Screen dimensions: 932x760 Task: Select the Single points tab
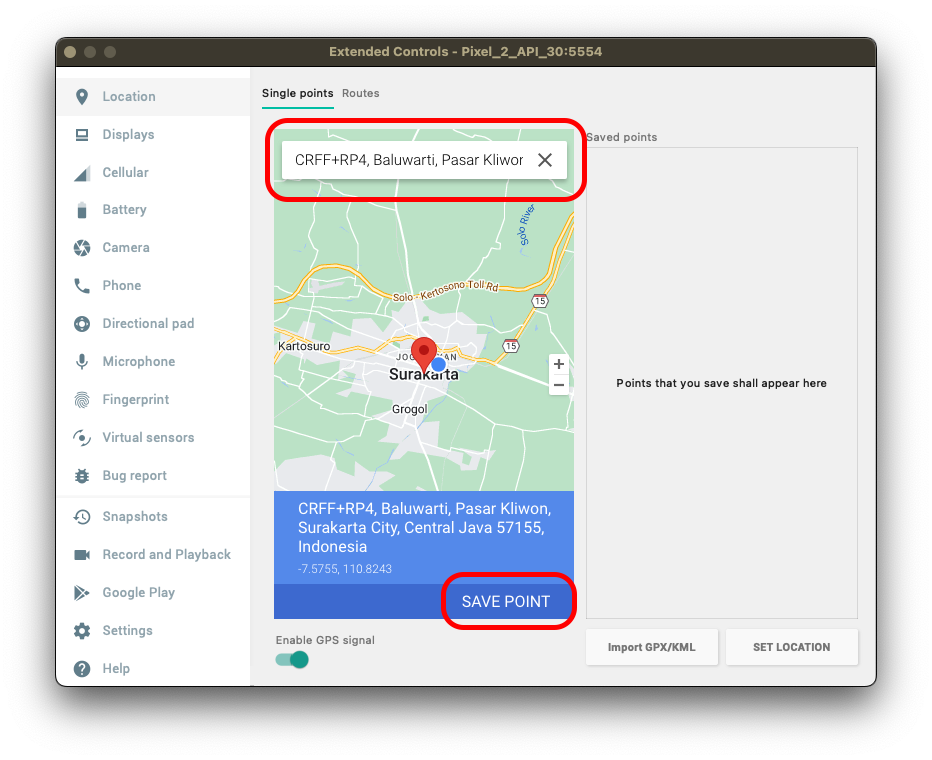coord(297,93)
